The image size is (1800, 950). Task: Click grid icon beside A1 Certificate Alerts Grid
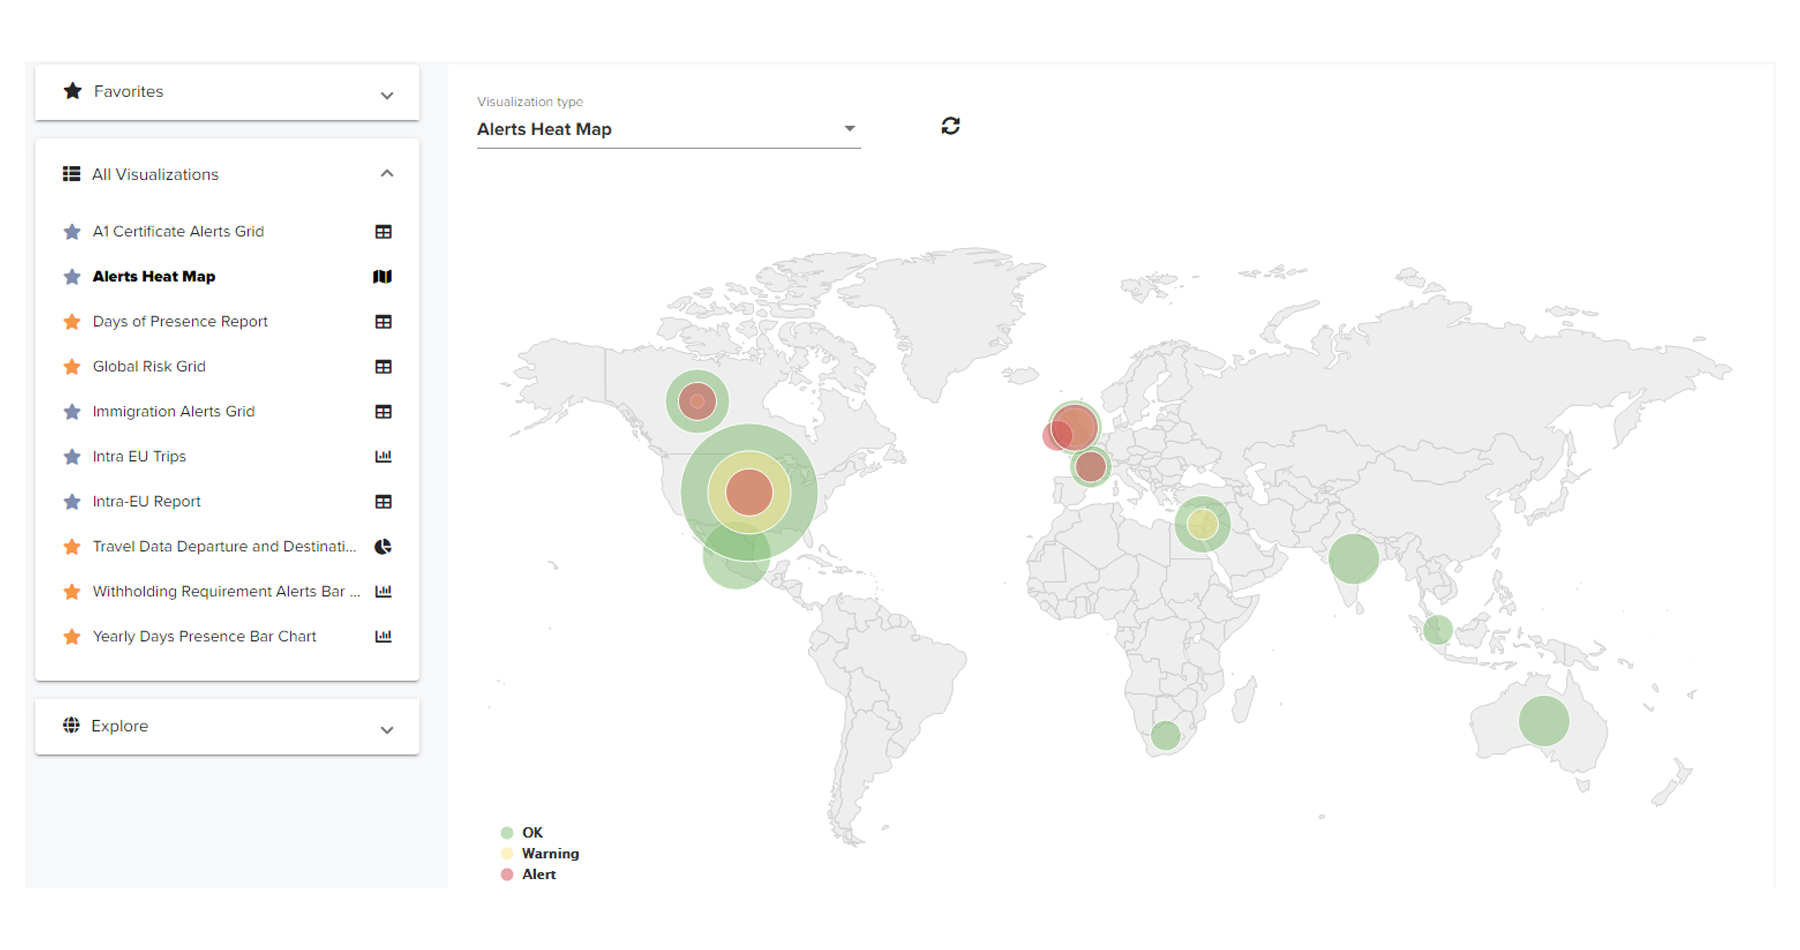383,232
